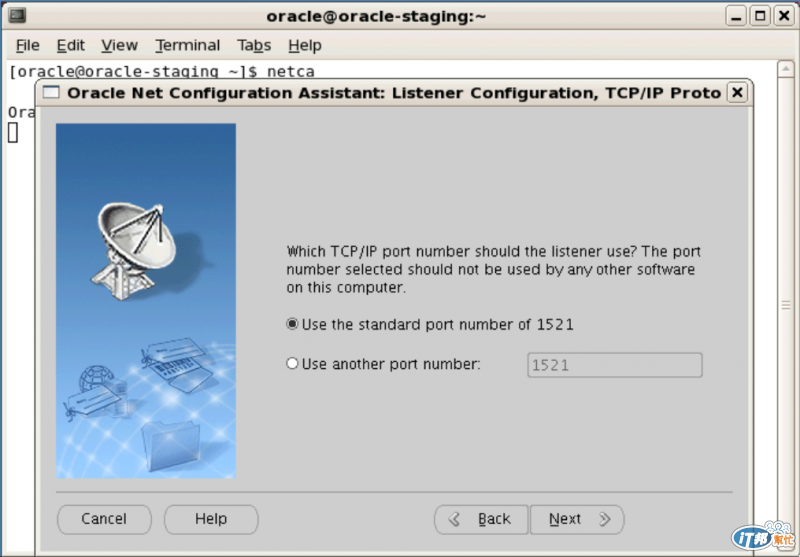This screenshot has height=557, width=800.
Task: Click the terminal vertical scrollbar handle
Action: 786,305
